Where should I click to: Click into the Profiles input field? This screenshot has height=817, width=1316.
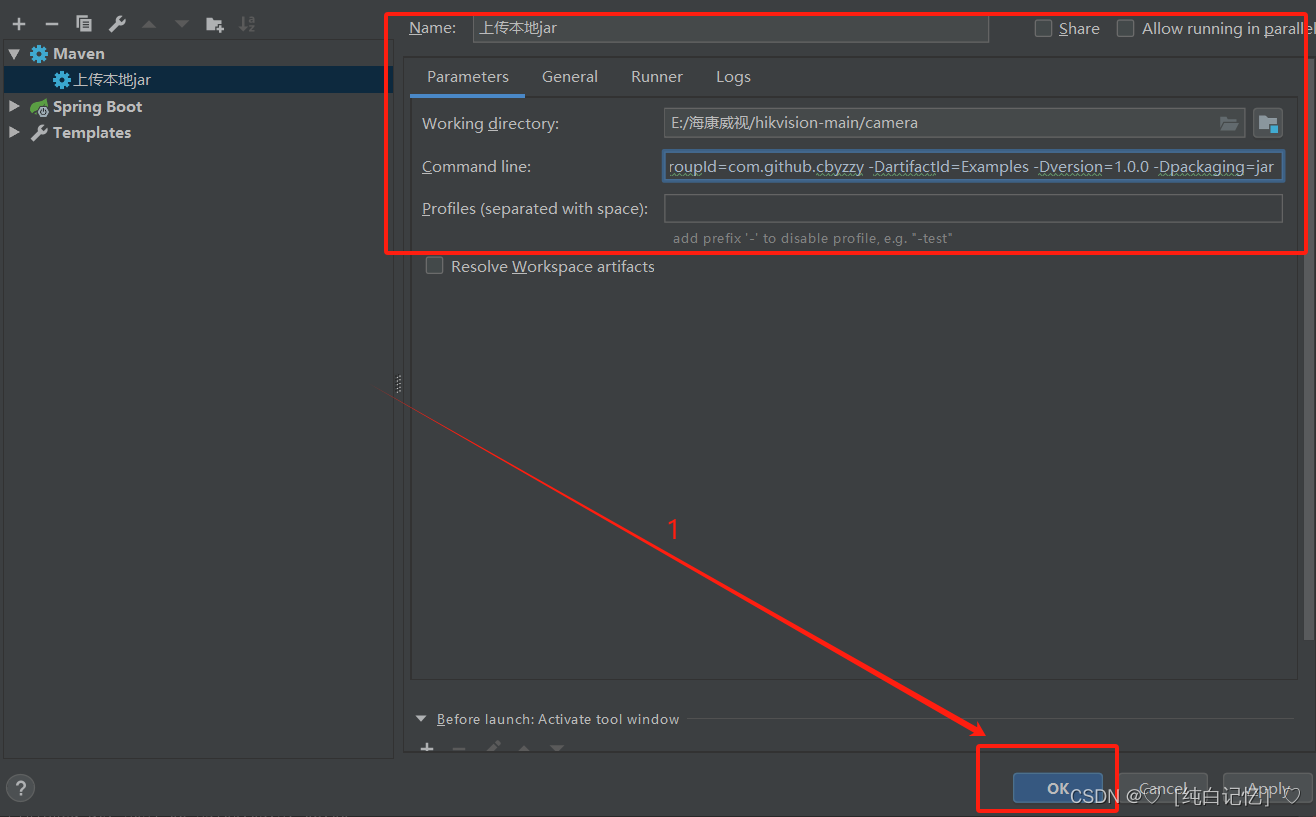[x=973, y=208]
